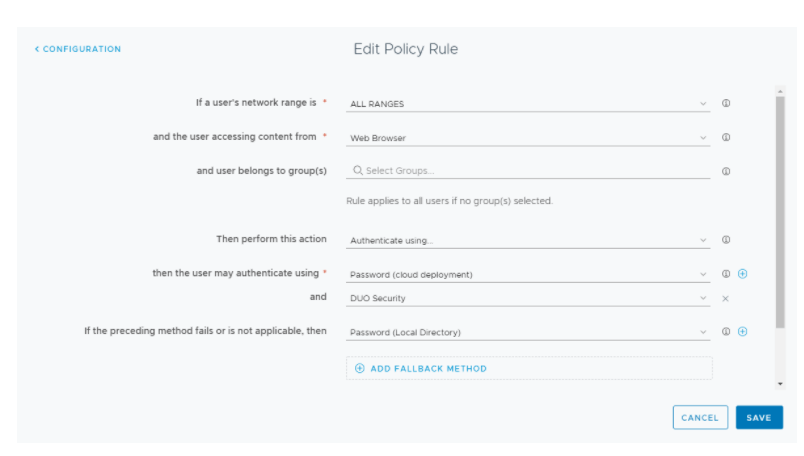Screen dimensions: 804x456
Task: Open the ALL RANGES network range dropdown
Action: click(x=528, y=103)
